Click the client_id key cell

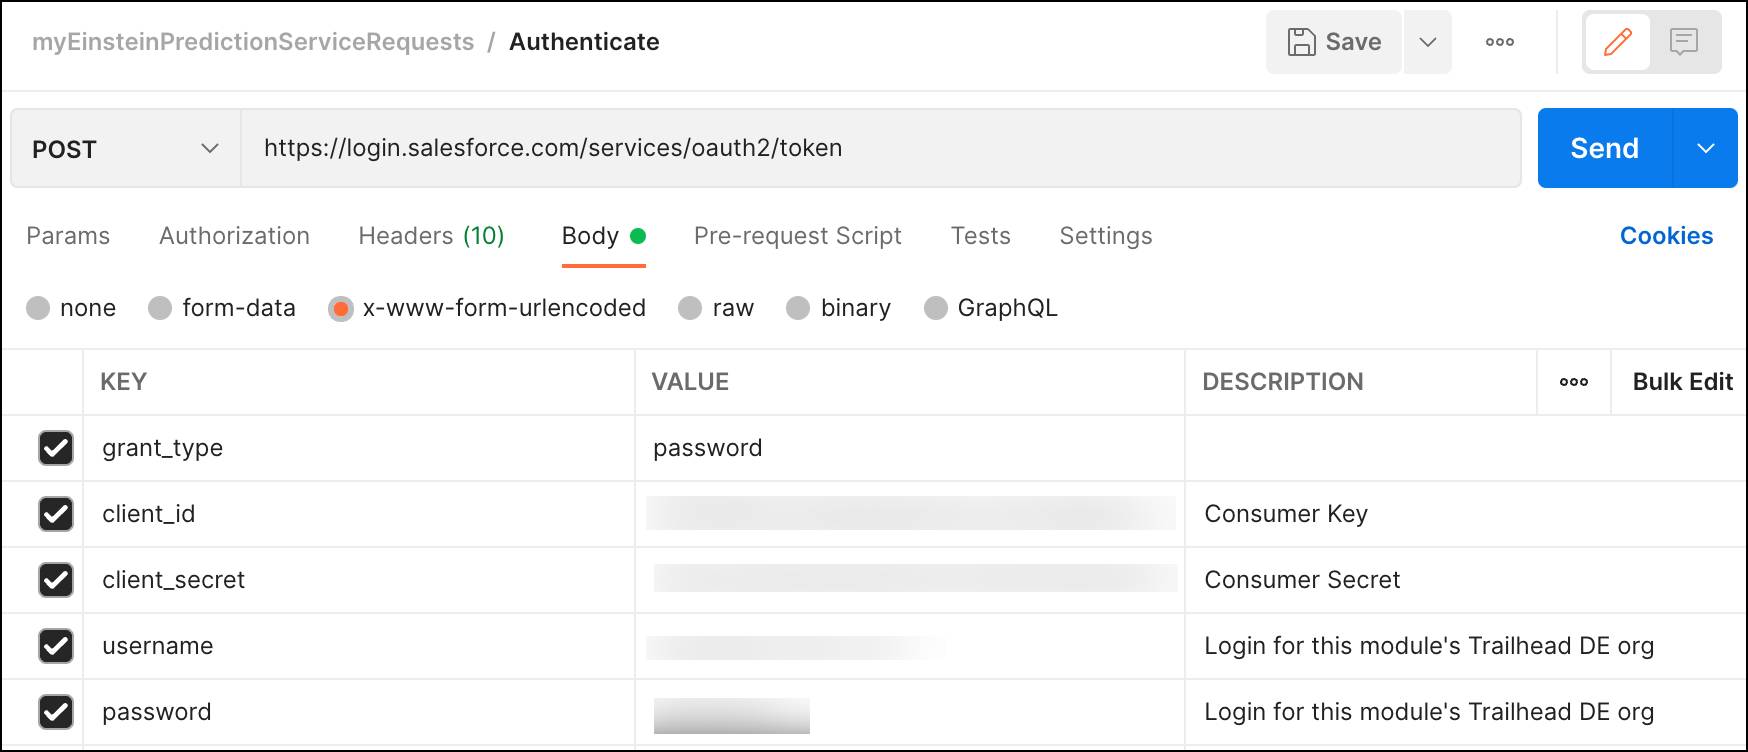[x=359, y=514]
